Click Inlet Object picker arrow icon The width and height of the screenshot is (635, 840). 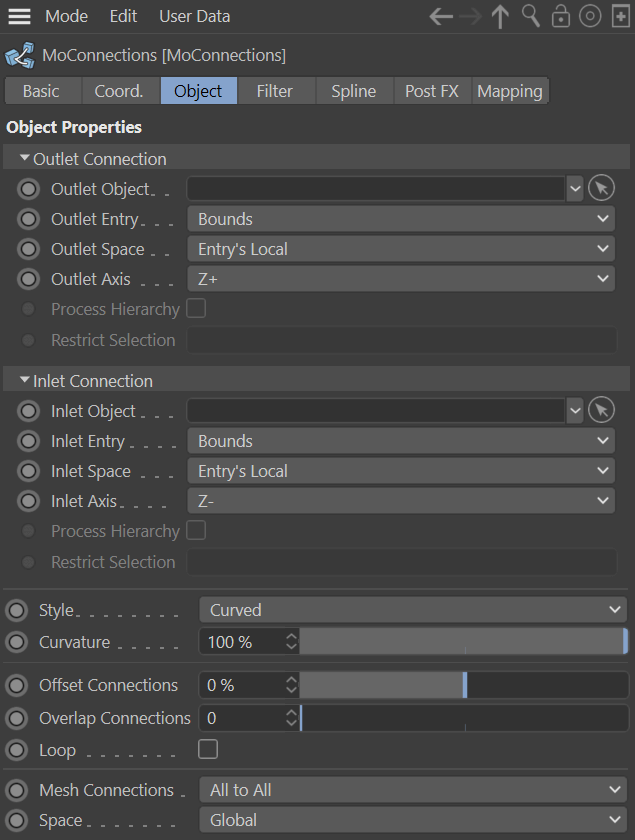tap(600, 411)
